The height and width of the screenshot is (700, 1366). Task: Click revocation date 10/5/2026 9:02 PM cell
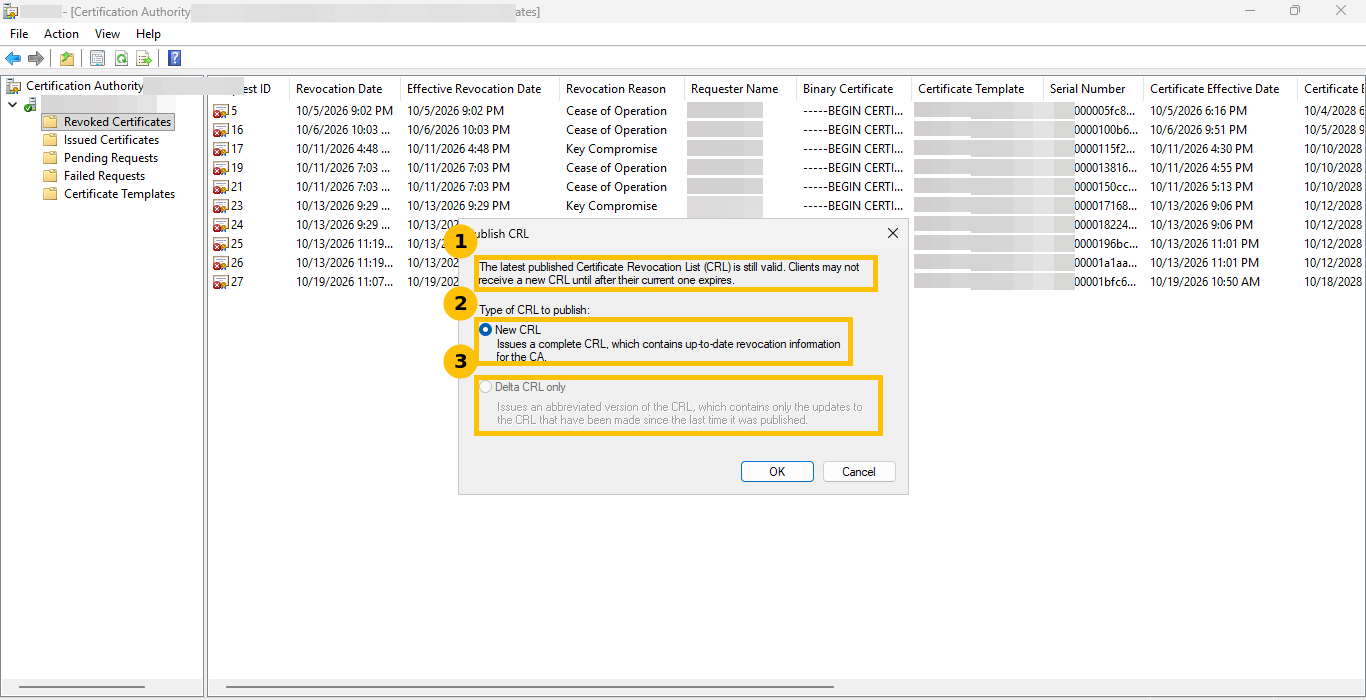pos(344,111)
